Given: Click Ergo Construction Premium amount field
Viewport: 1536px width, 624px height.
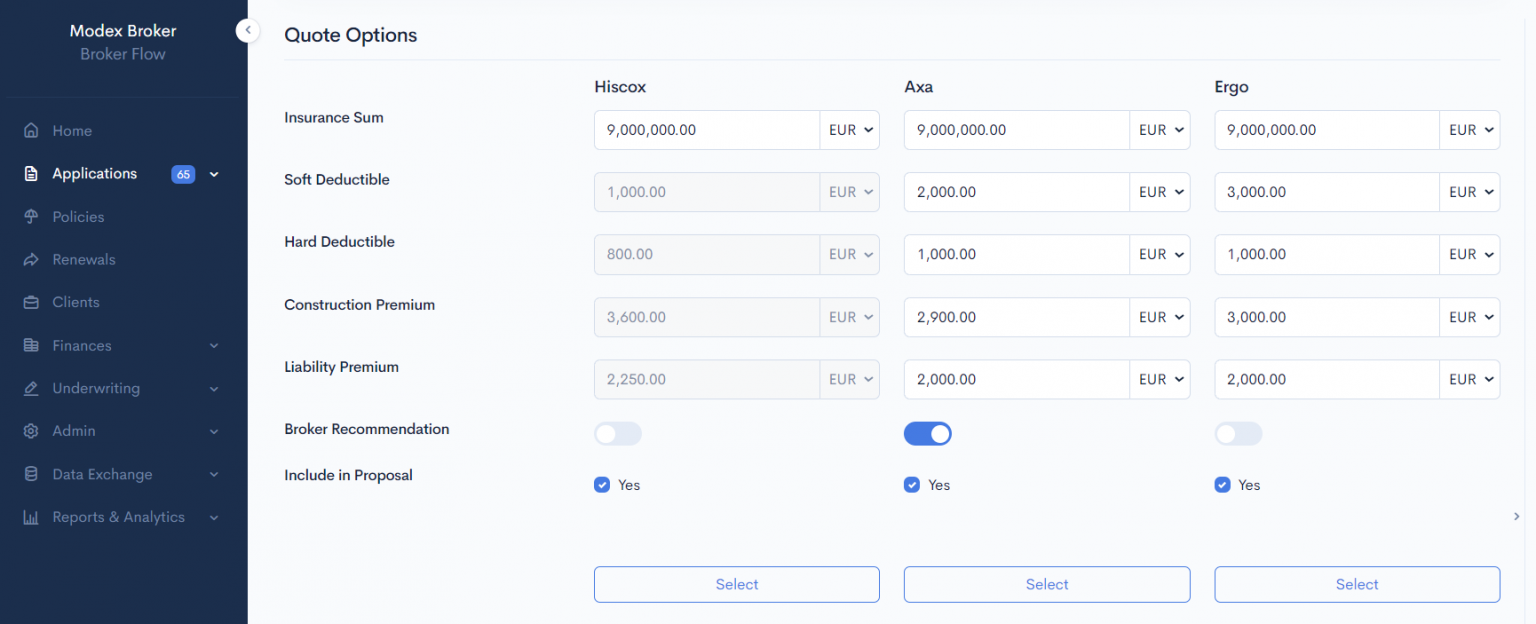Looking at the screenshot, I should click(x=1326, y=317).
